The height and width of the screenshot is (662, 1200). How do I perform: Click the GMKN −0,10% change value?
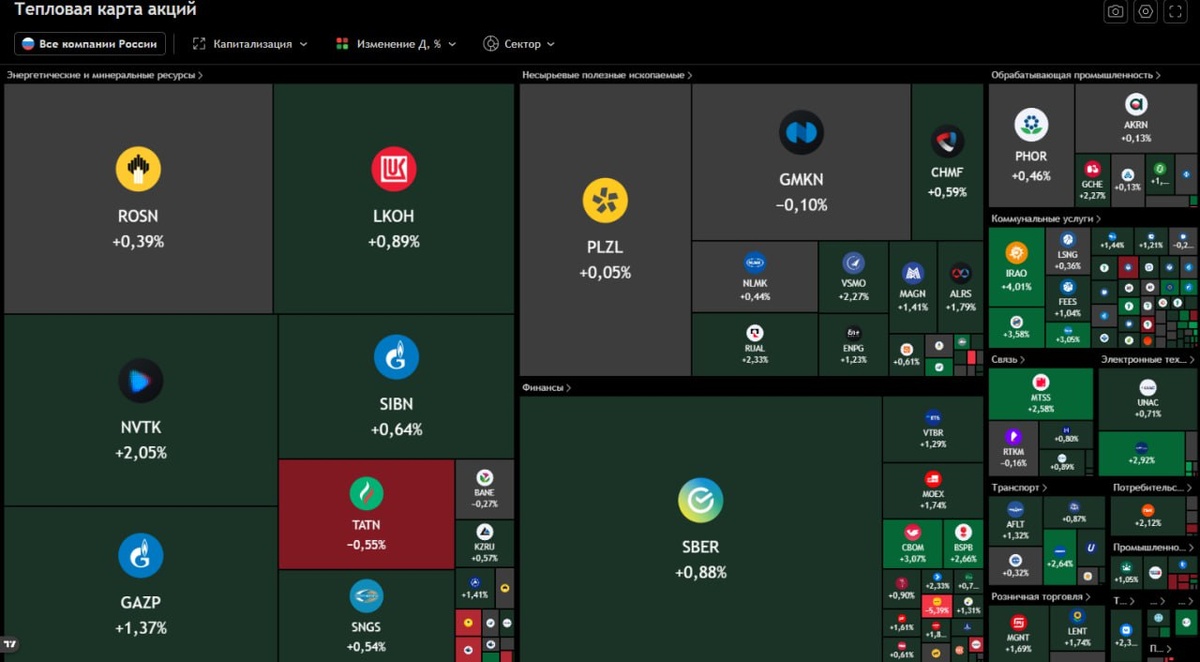[801, 205]
